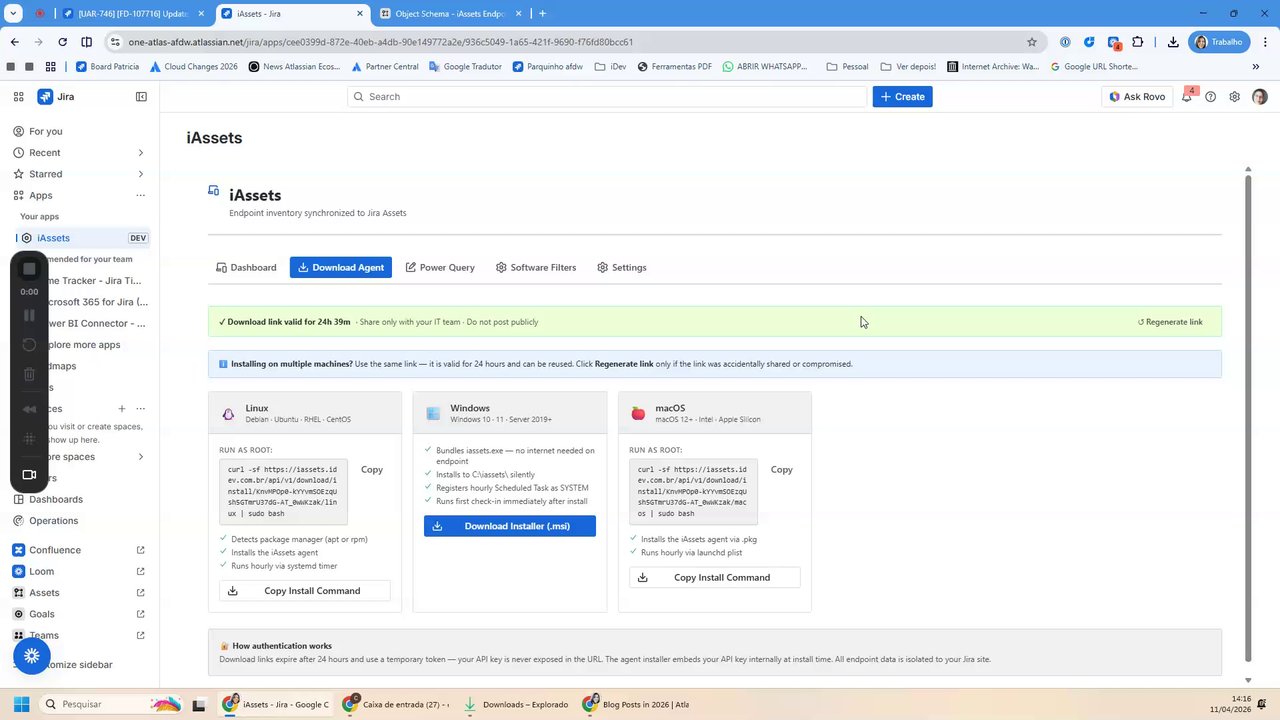
Task: Click the Regenerate link button
Action: point(1170,322)
